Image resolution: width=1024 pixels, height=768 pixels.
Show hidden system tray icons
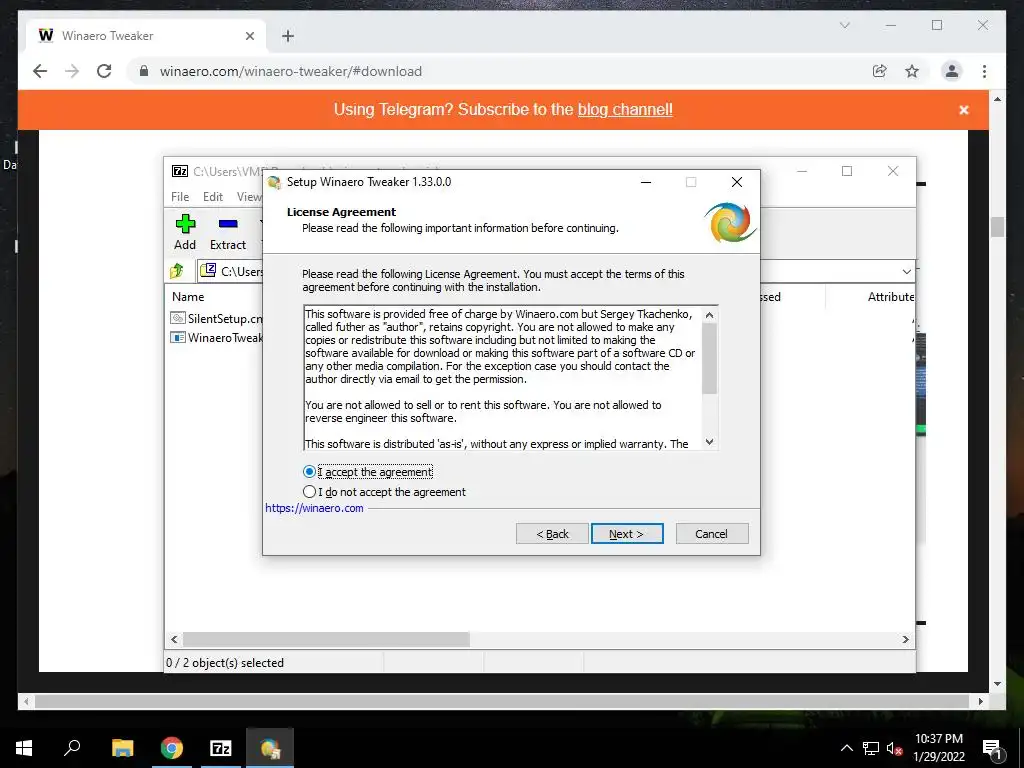(x=846, y=748)
